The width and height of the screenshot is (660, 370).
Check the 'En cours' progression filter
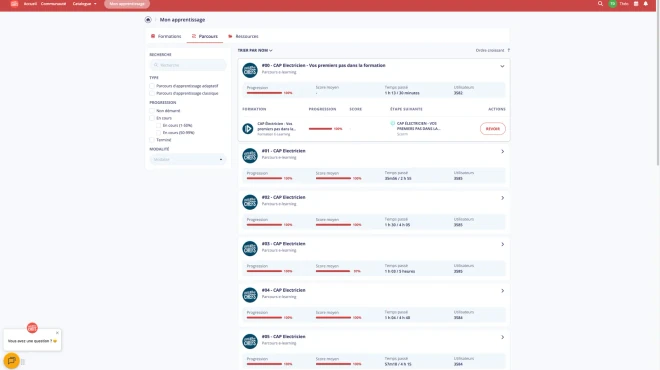[152, 118]
